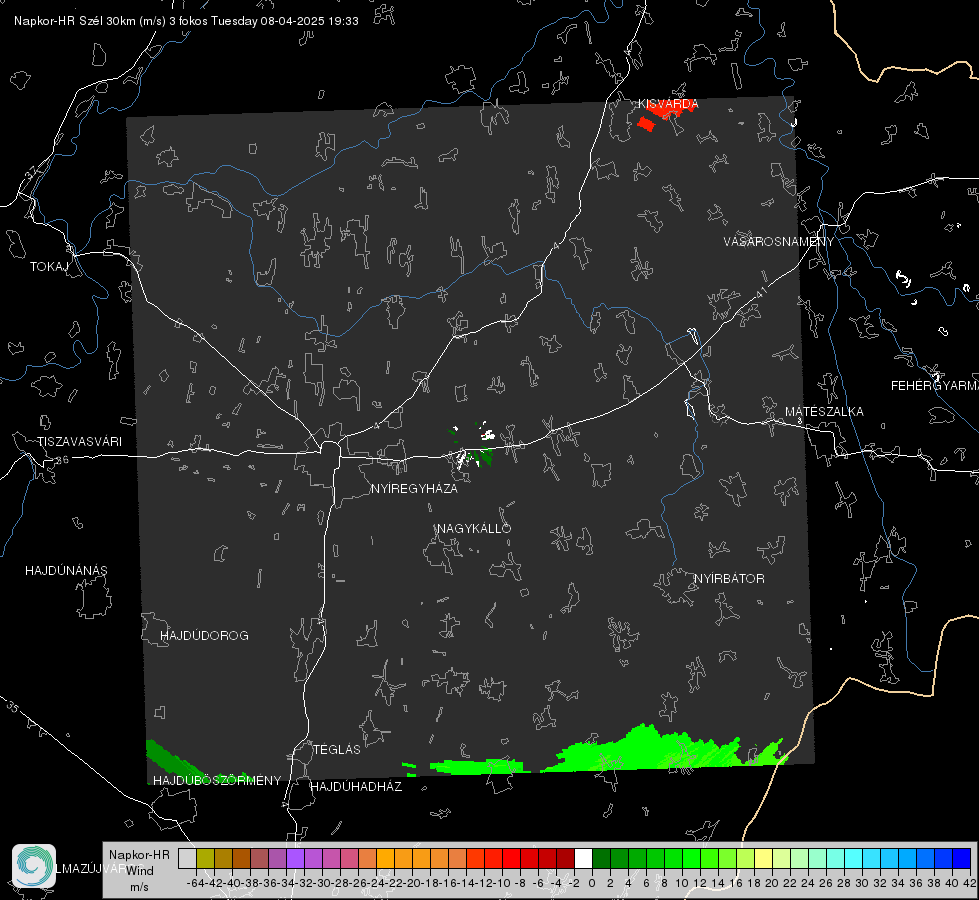Click the Napkor-HR legend title

click(139, 855)
